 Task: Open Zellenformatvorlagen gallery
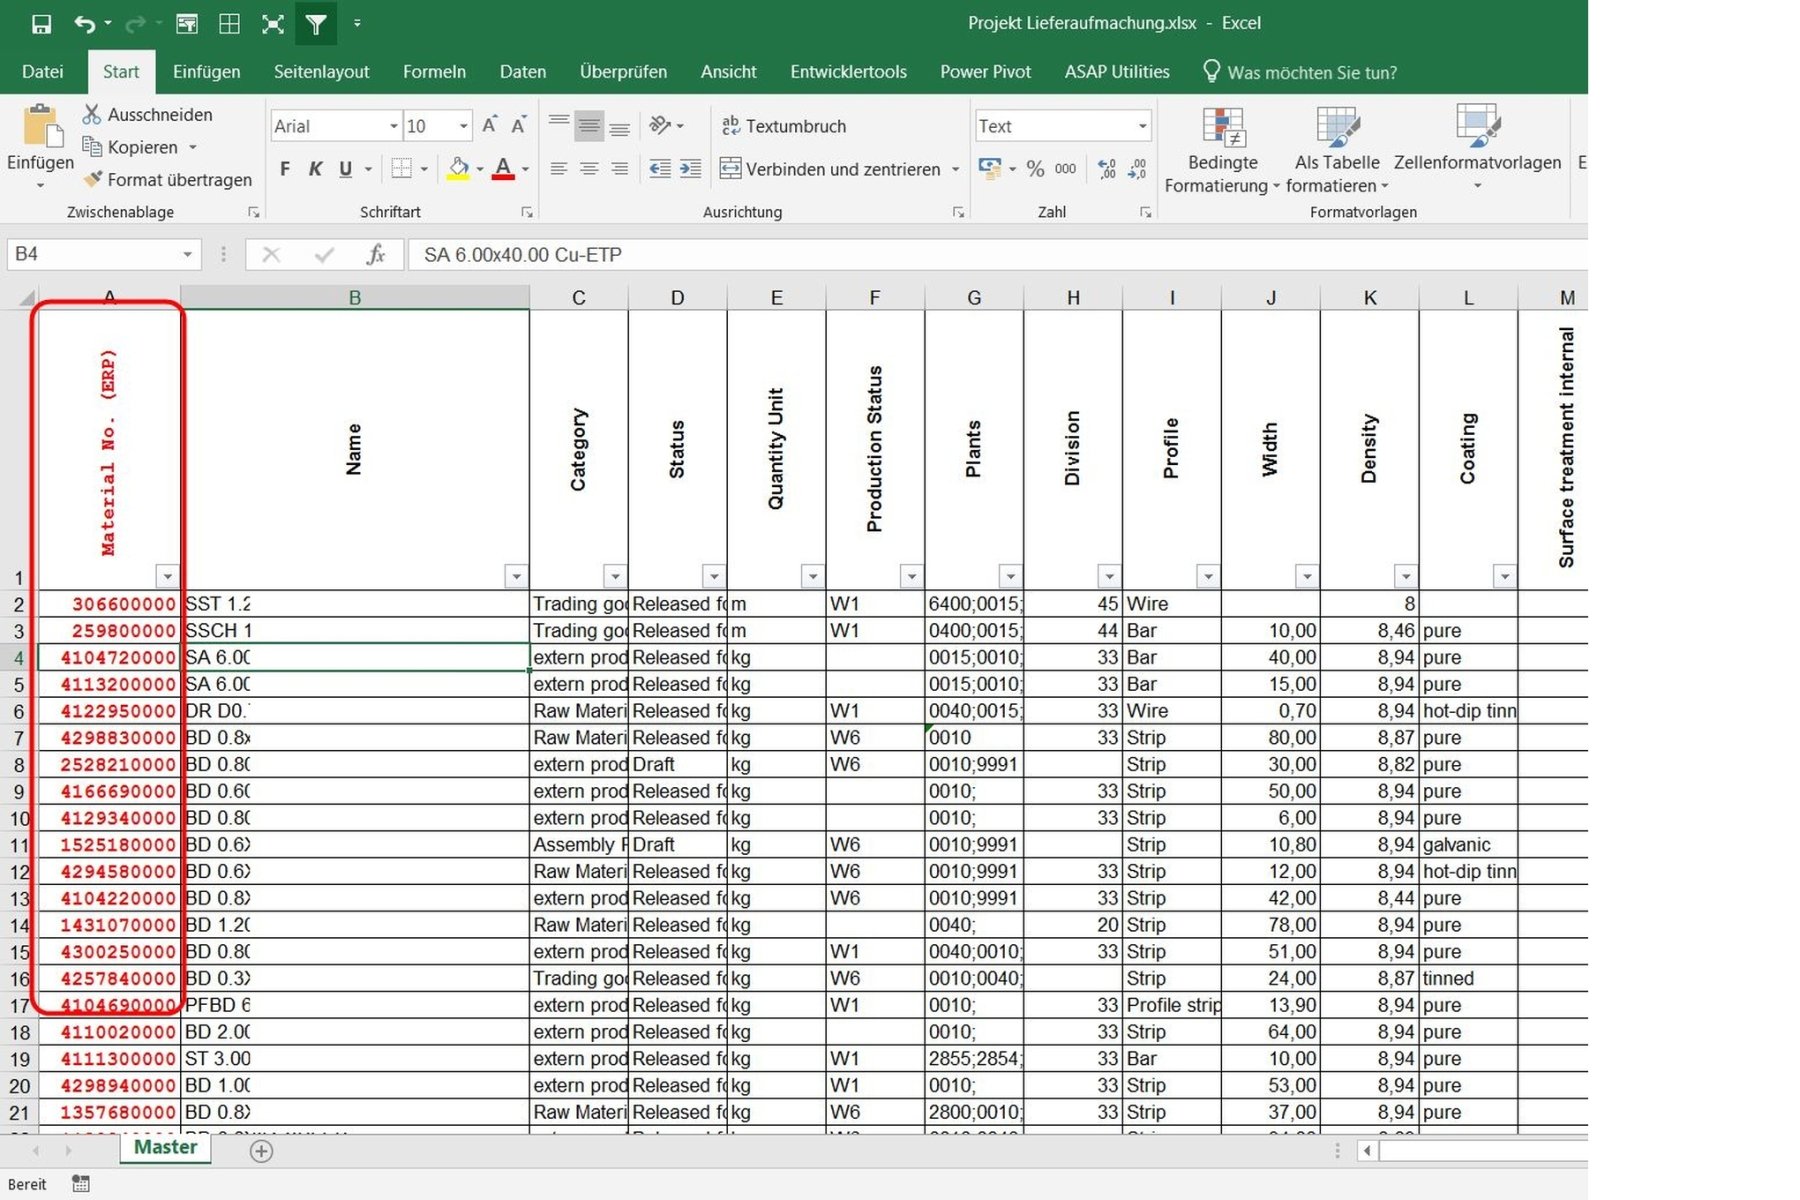[x=1477, y=148]
